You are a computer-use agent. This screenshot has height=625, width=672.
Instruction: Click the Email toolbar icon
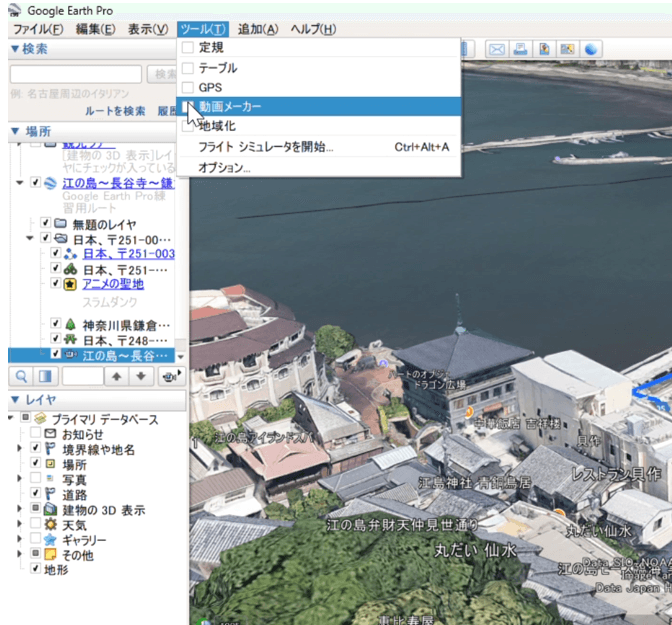pyautogui.click(x=496, y=49)
